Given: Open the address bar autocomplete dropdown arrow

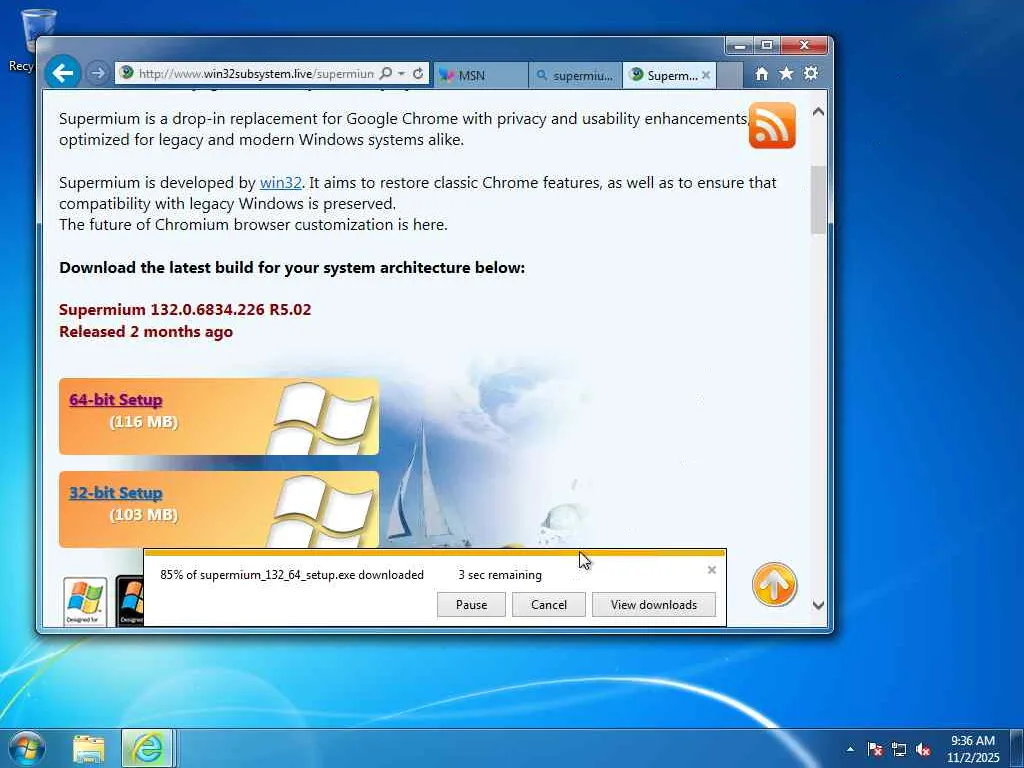Looking at the screenshot, I should pos(401,73).
